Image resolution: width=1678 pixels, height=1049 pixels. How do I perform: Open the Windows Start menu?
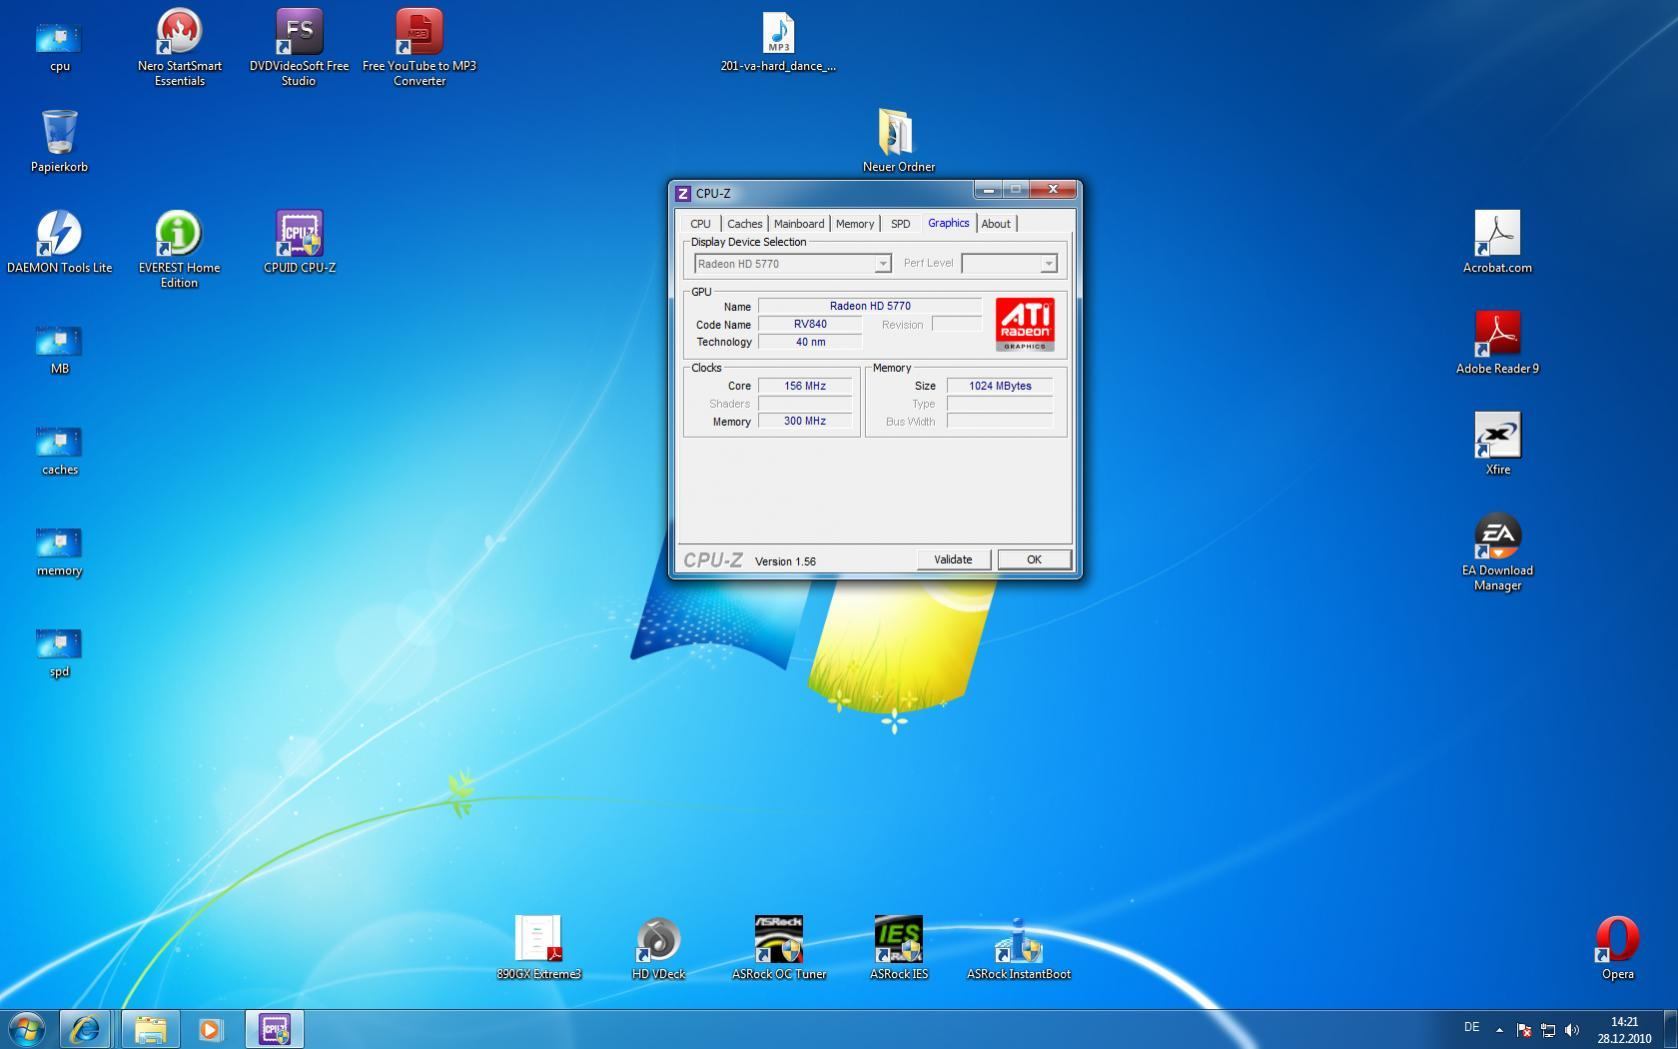point(26,1029)
